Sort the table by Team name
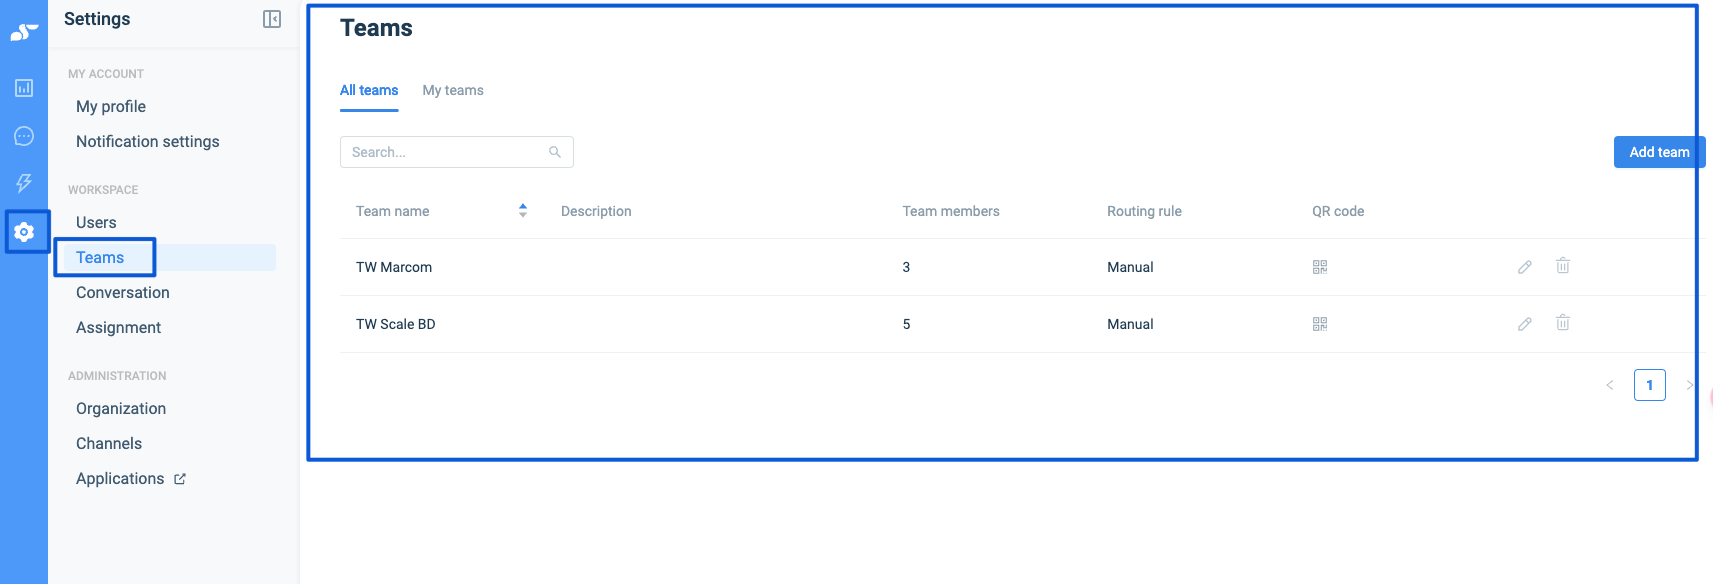The image size is (1713, 584). tap(522, 211)
